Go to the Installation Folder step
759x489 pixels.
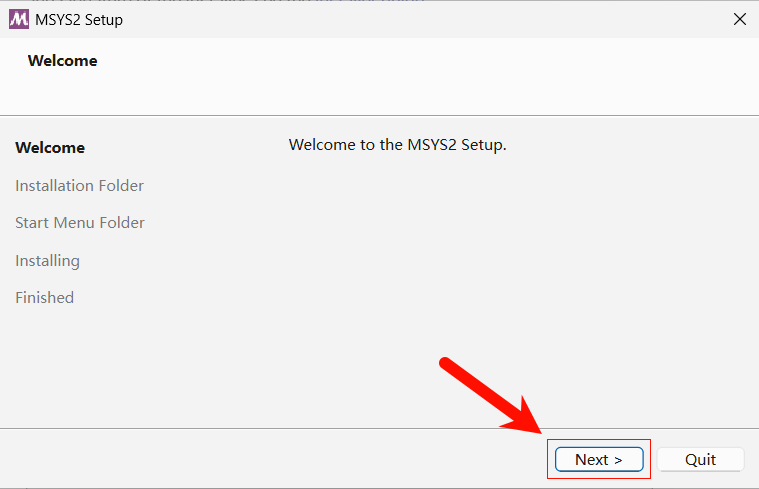[80, 186]
